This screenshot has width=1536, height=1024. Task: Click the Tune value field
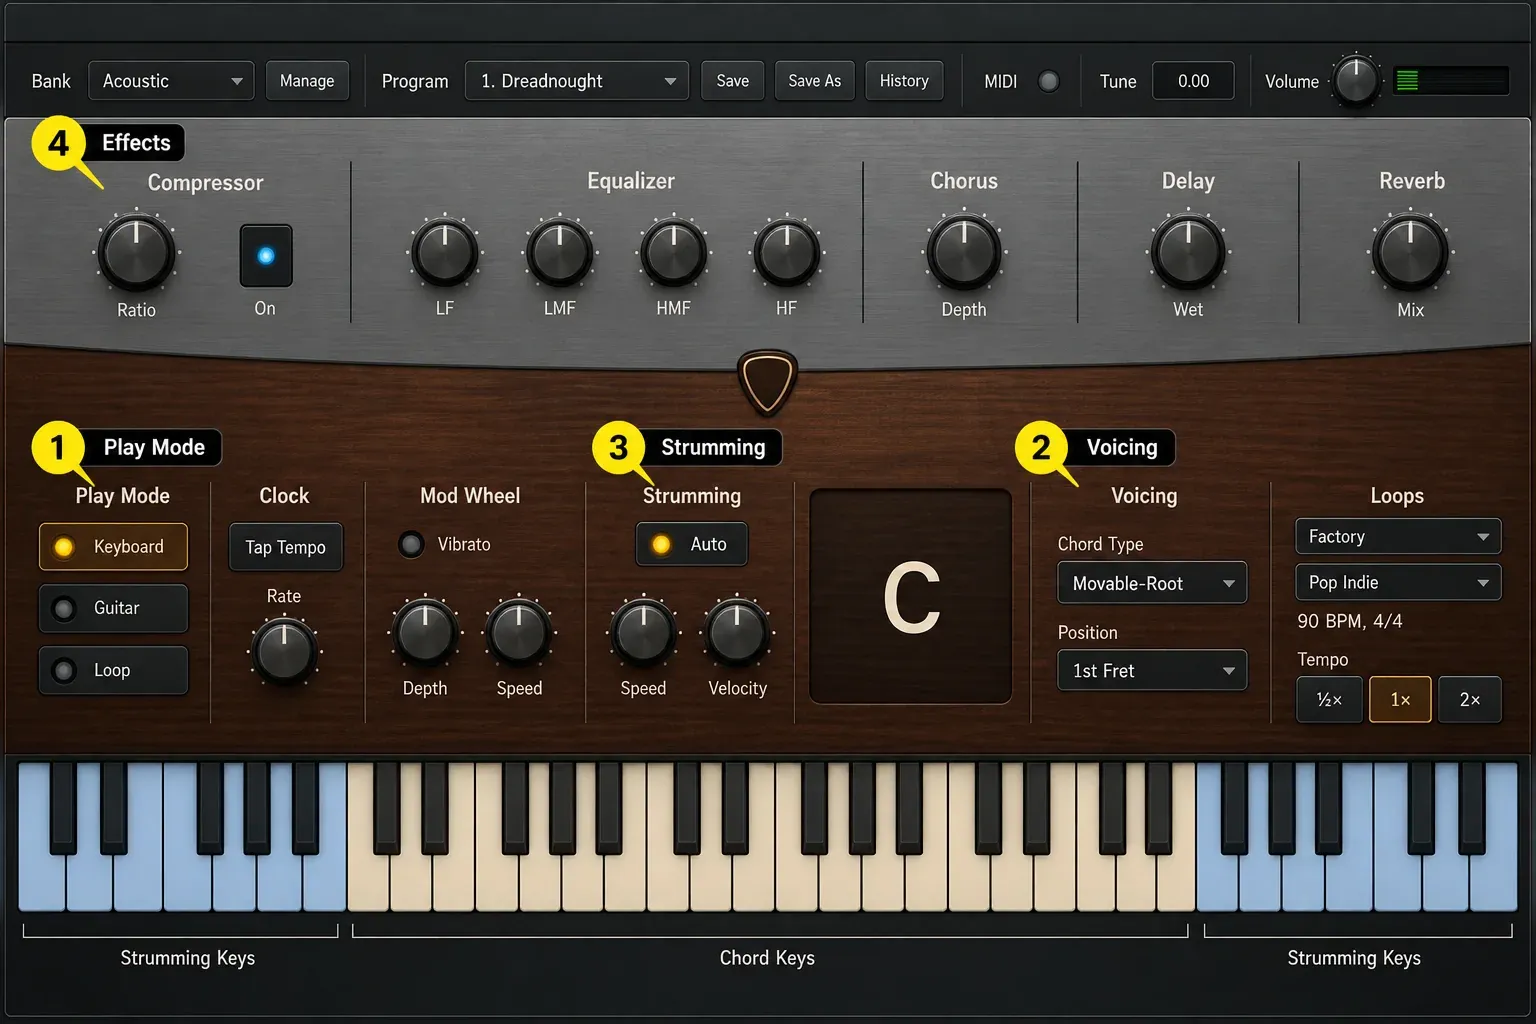pos(1193,81)
